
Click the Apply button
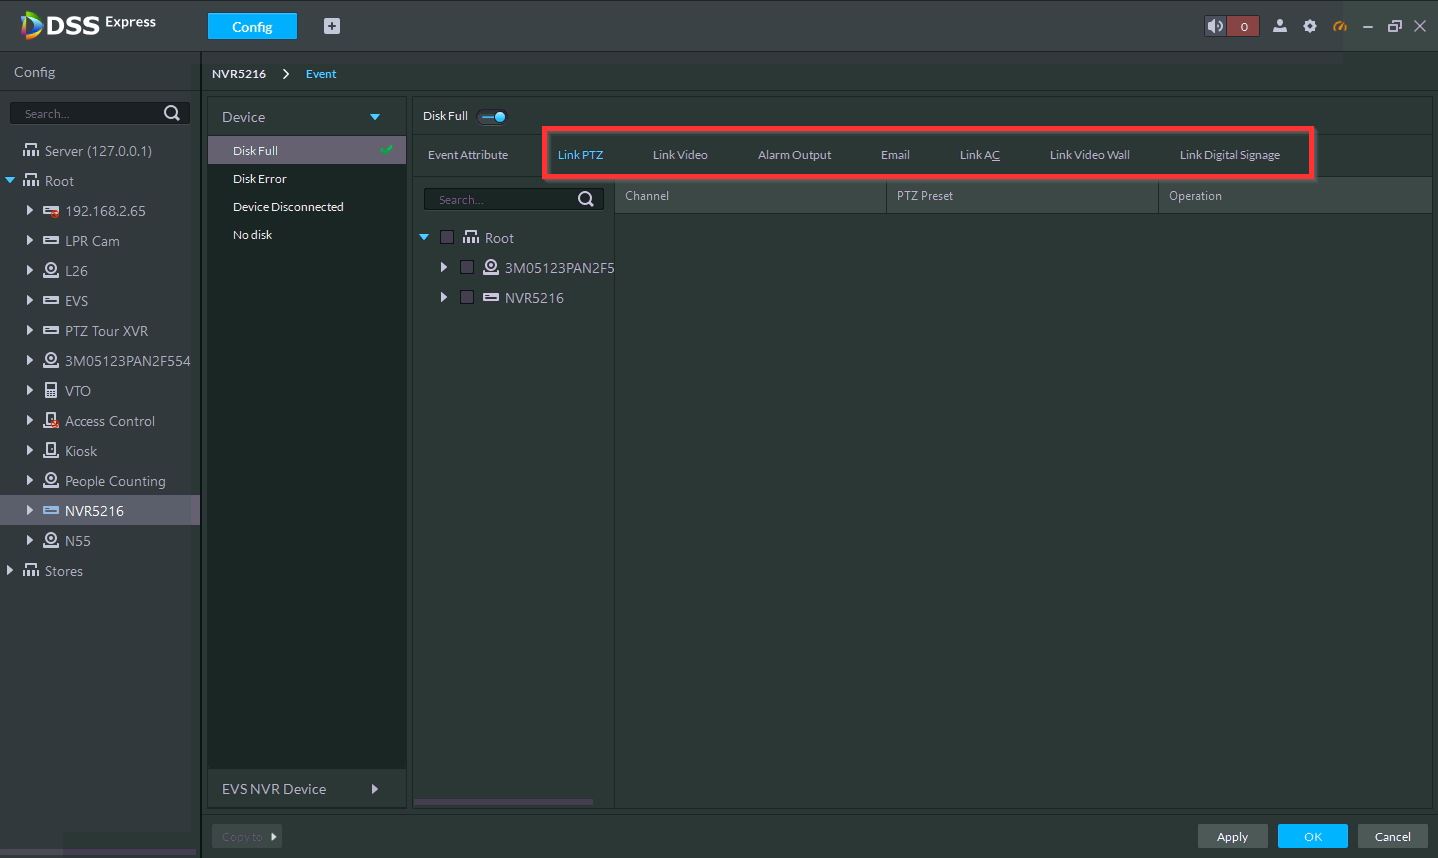(1232, 836)
